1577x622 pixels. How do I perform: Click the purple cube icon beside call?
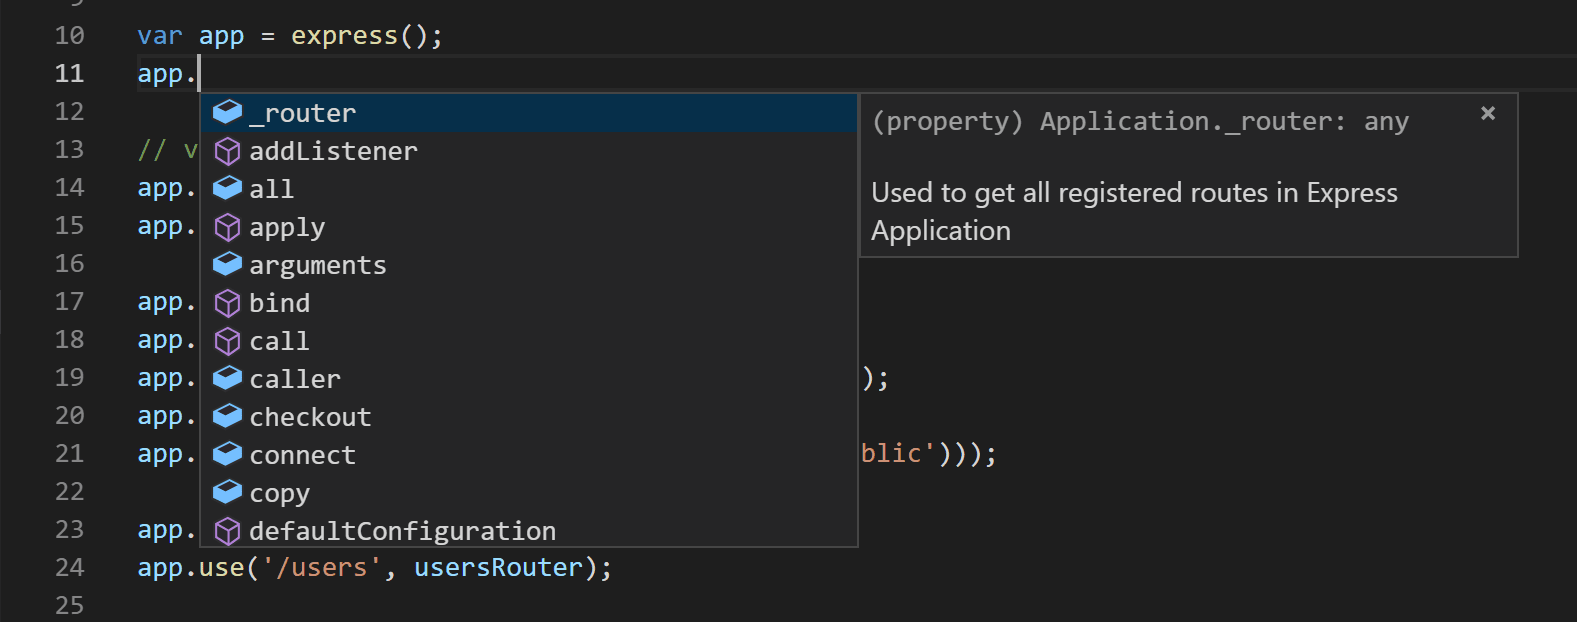(228, 341)
